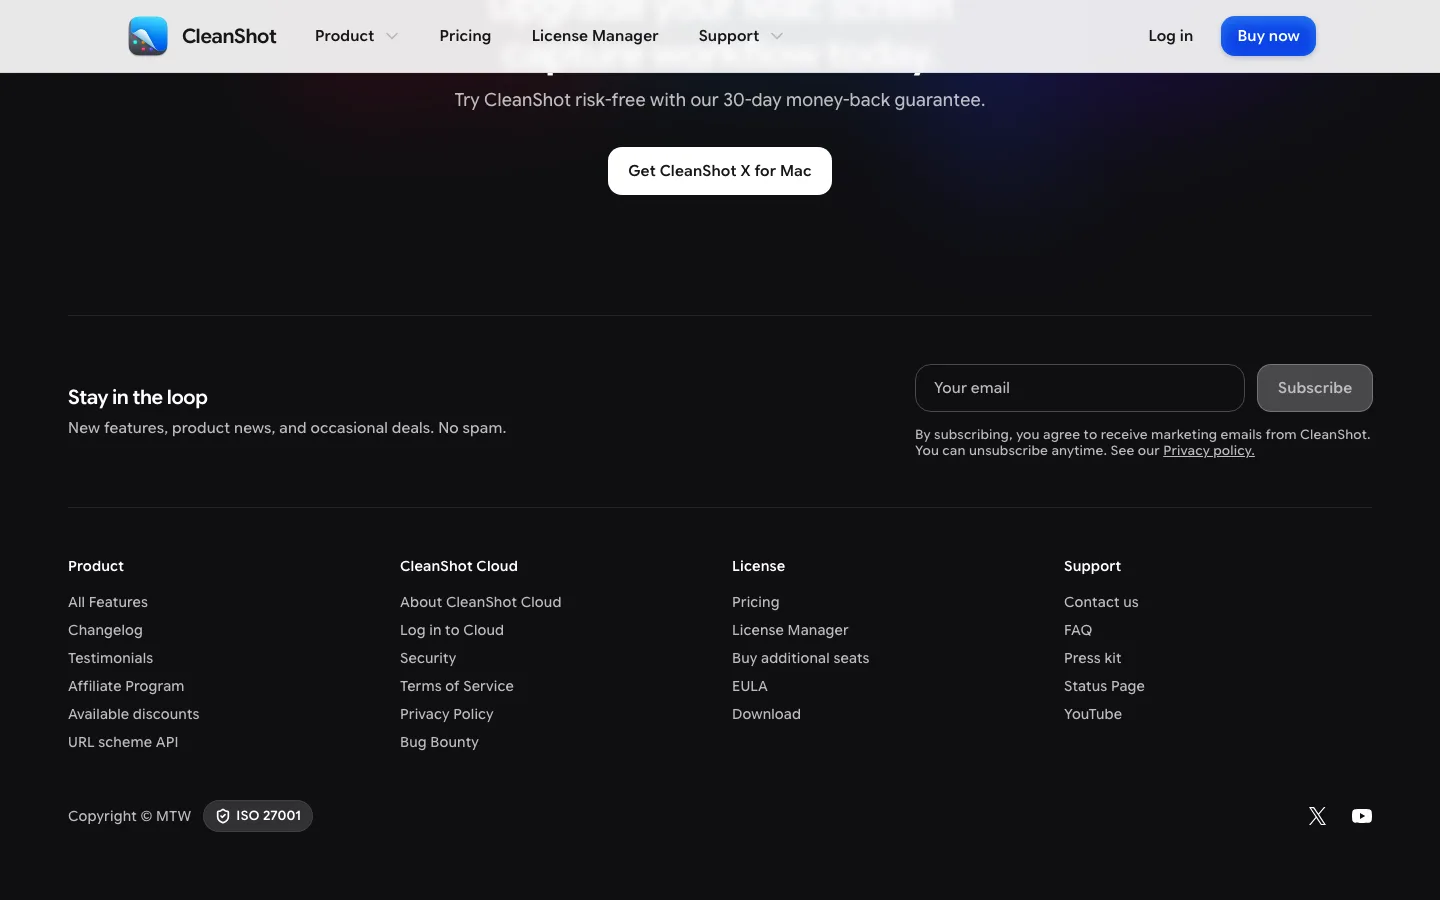Screen dimensions: 1440x900
Task: Go to Pricing in the top navigation
Action: [x=465, y=36]
